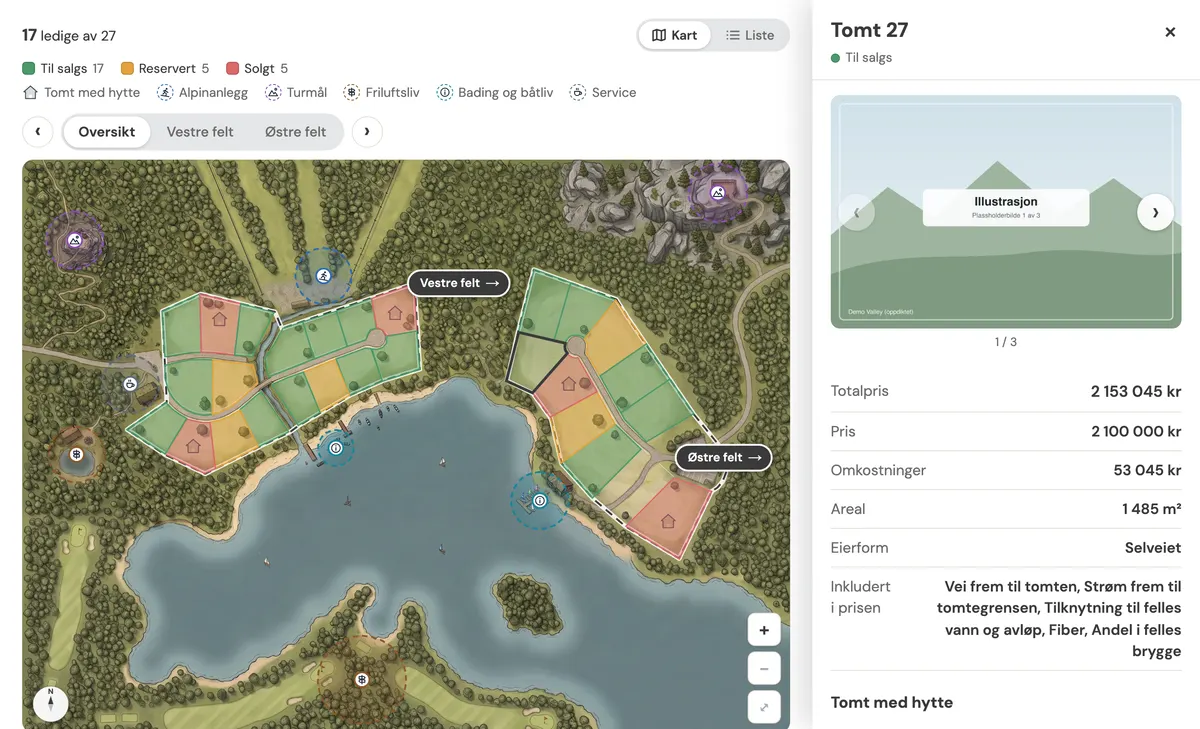Click the Service marker on the map
This screenshot has height=729, width=1200.
tap(129, 384)
